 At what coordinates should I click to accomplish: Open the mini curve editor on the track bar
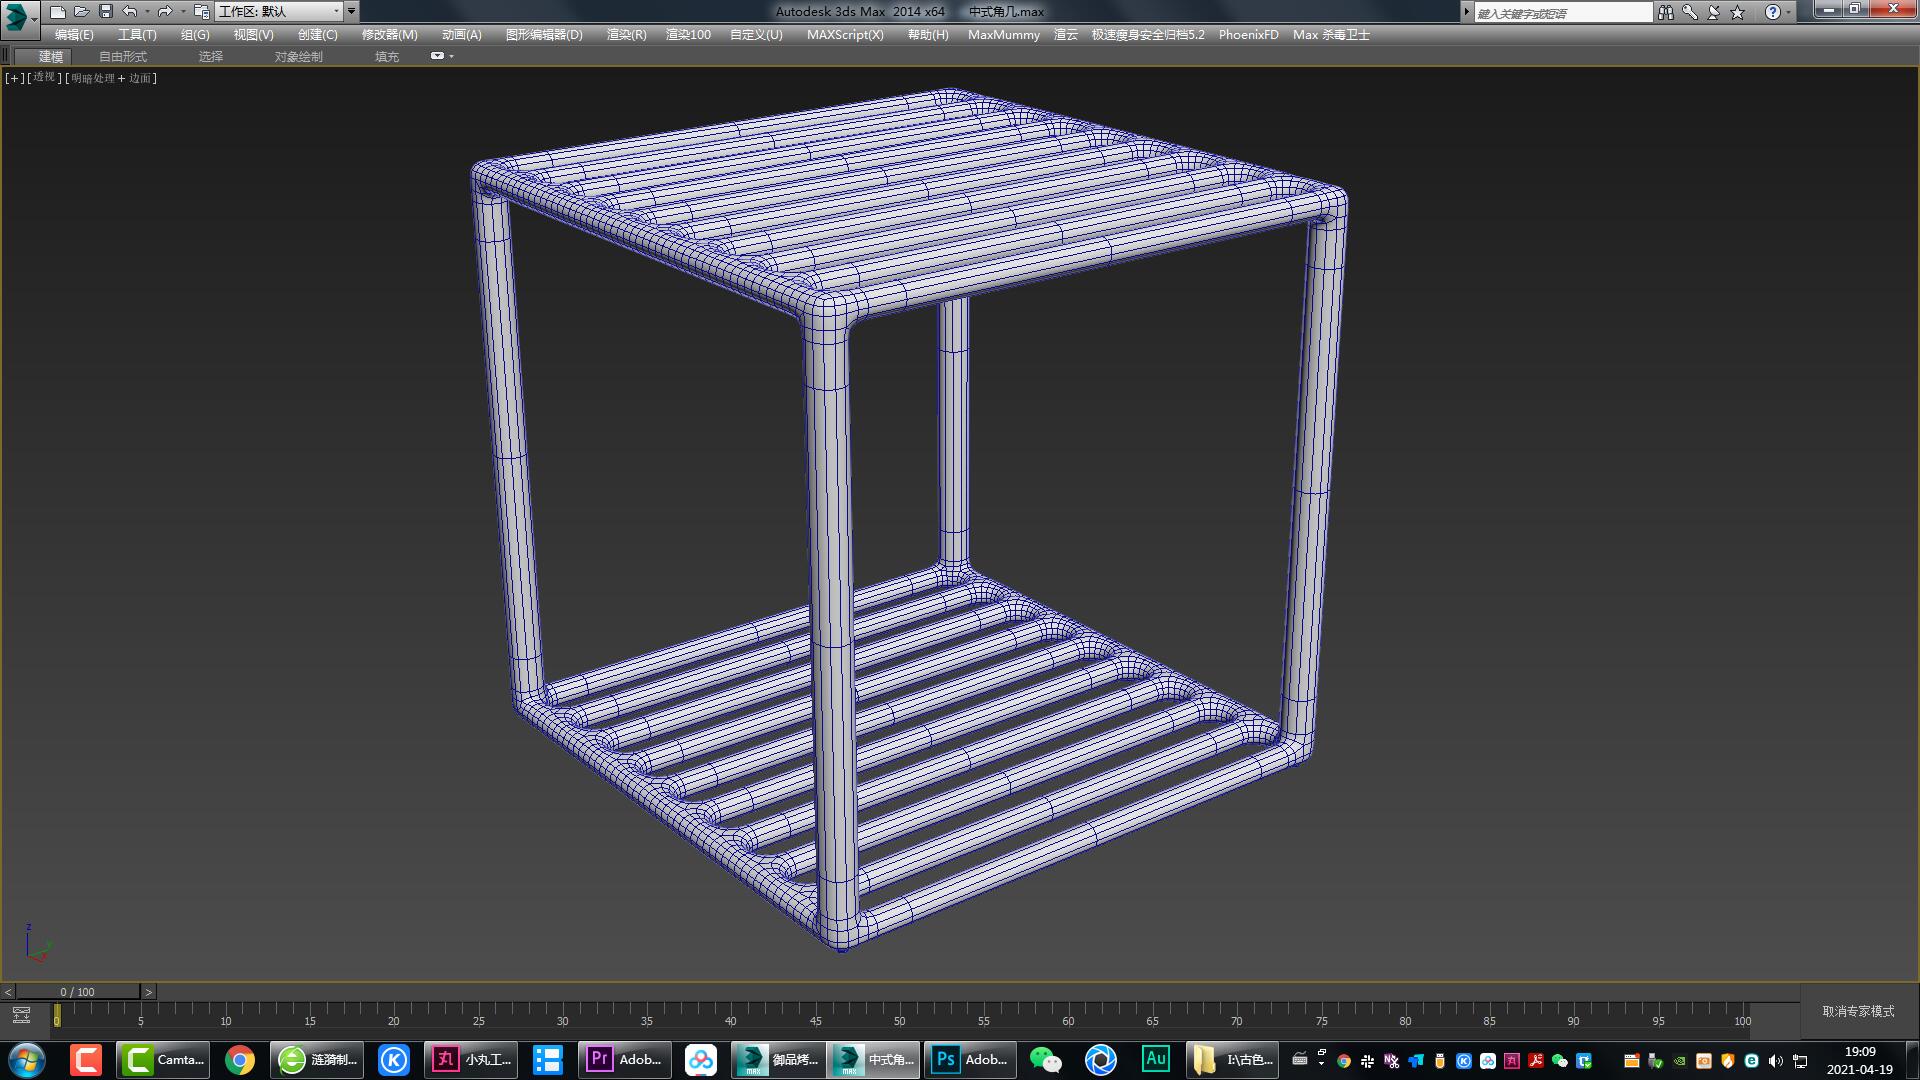pyautogui.click(x=21, y=1013)
